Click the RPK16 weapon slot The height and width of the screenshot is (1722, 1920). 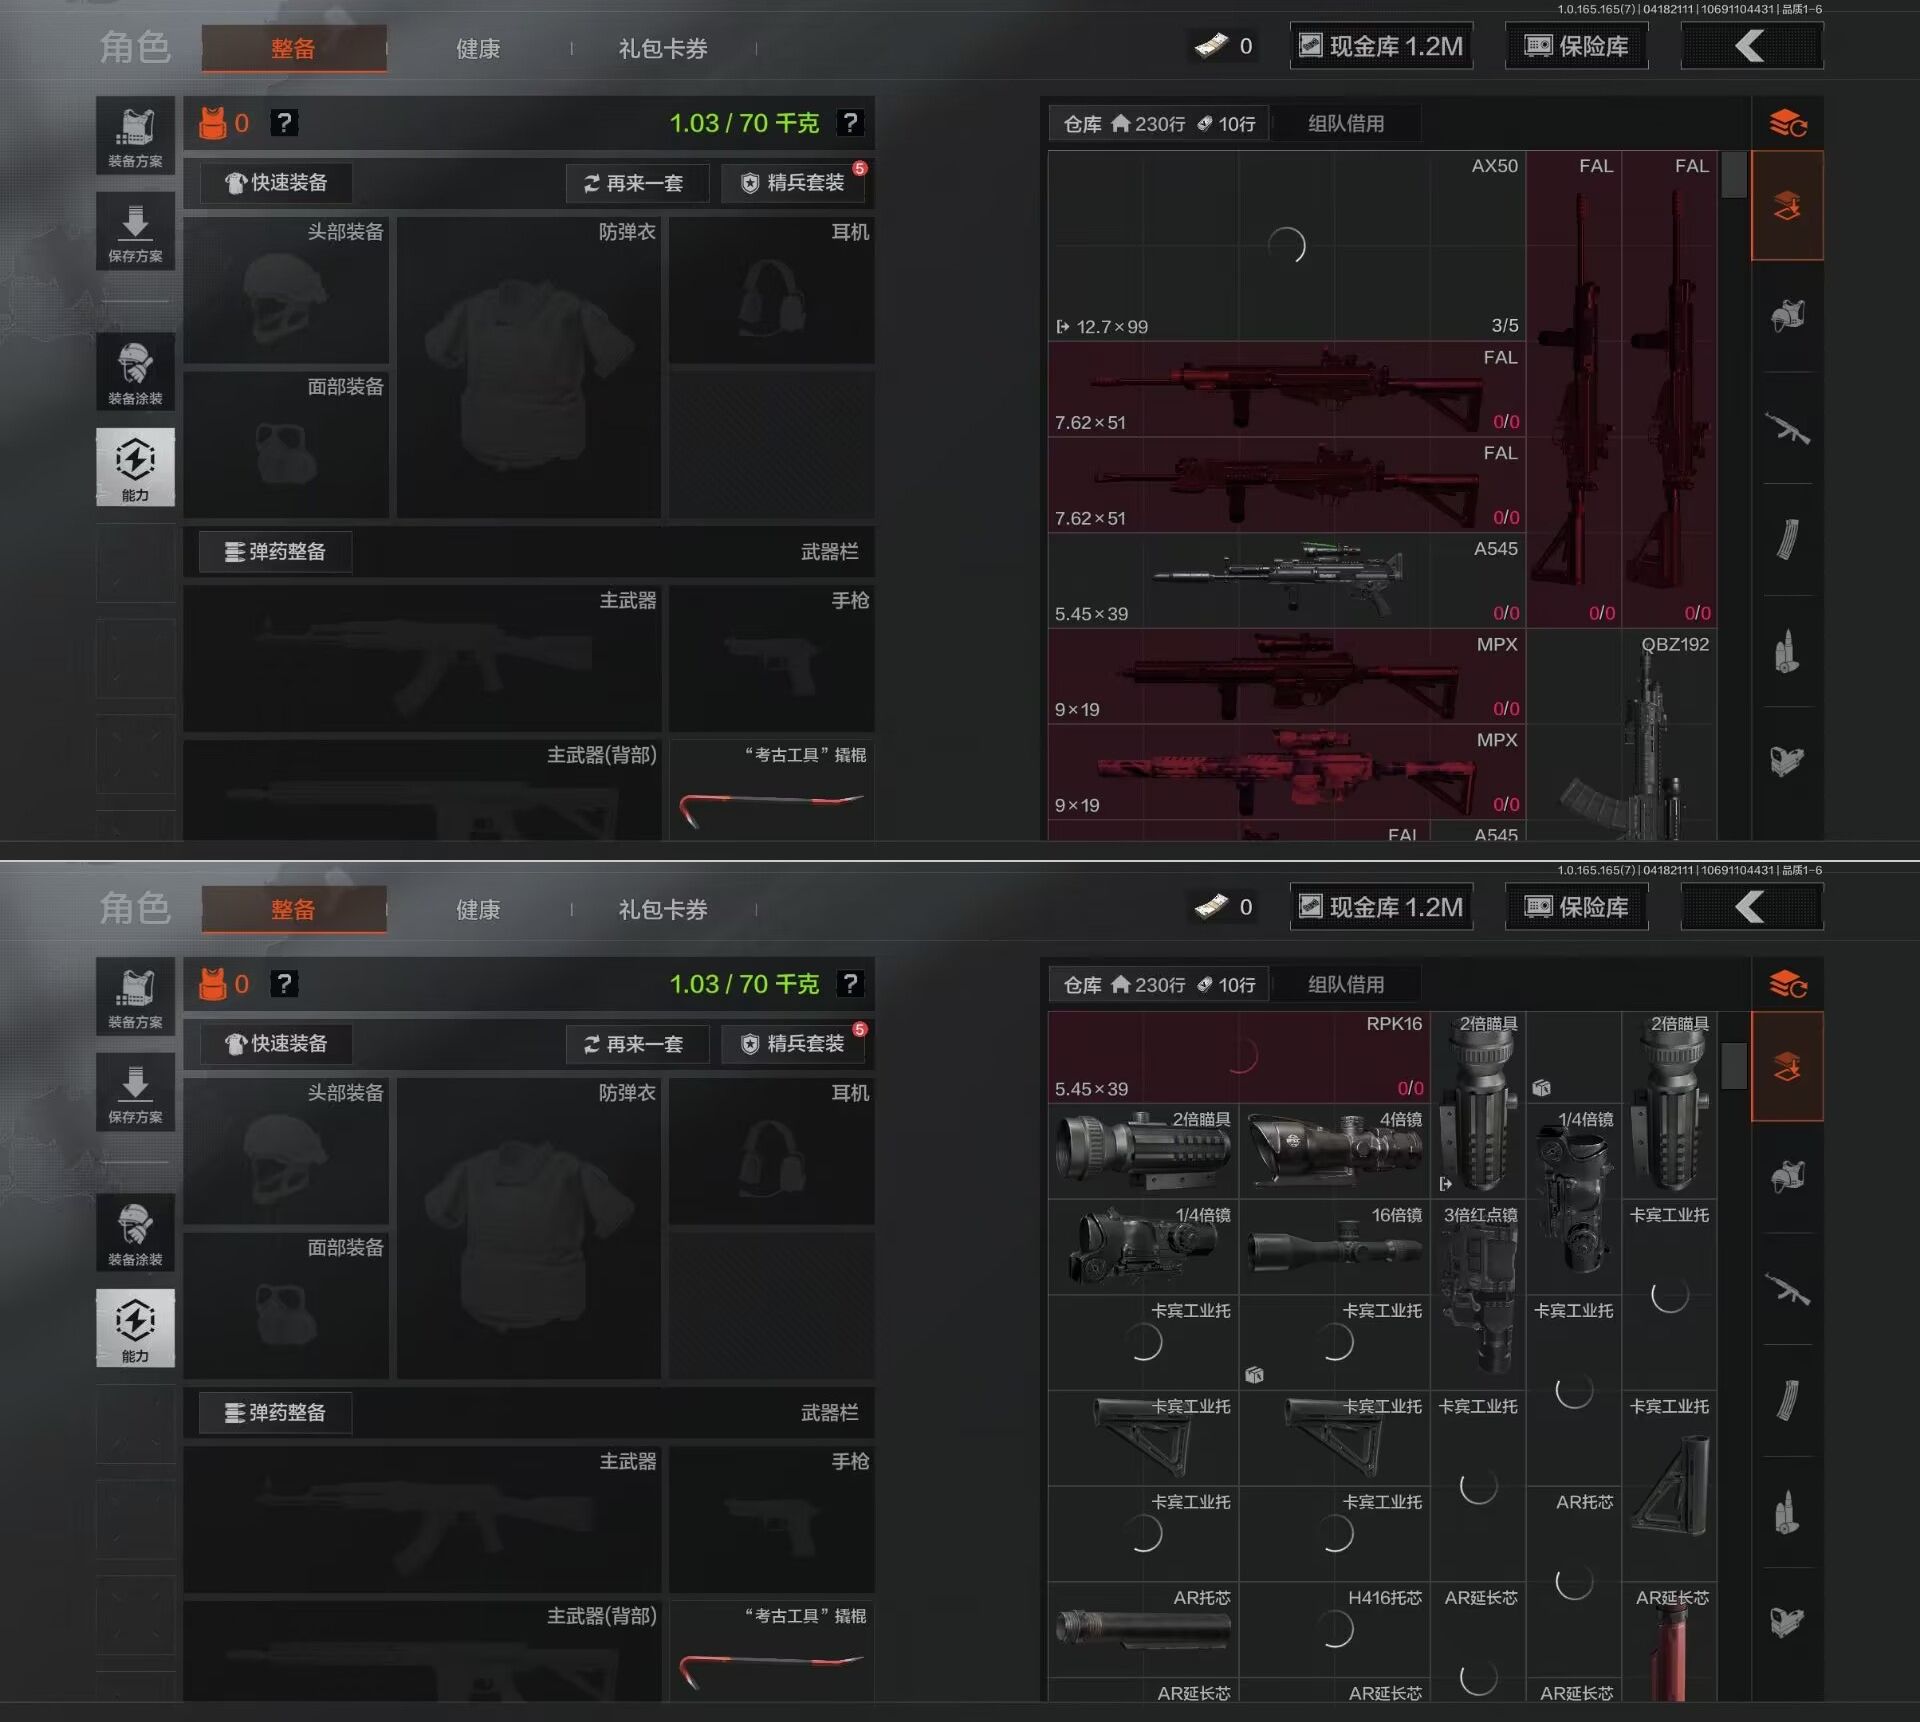(1239, 1056)
